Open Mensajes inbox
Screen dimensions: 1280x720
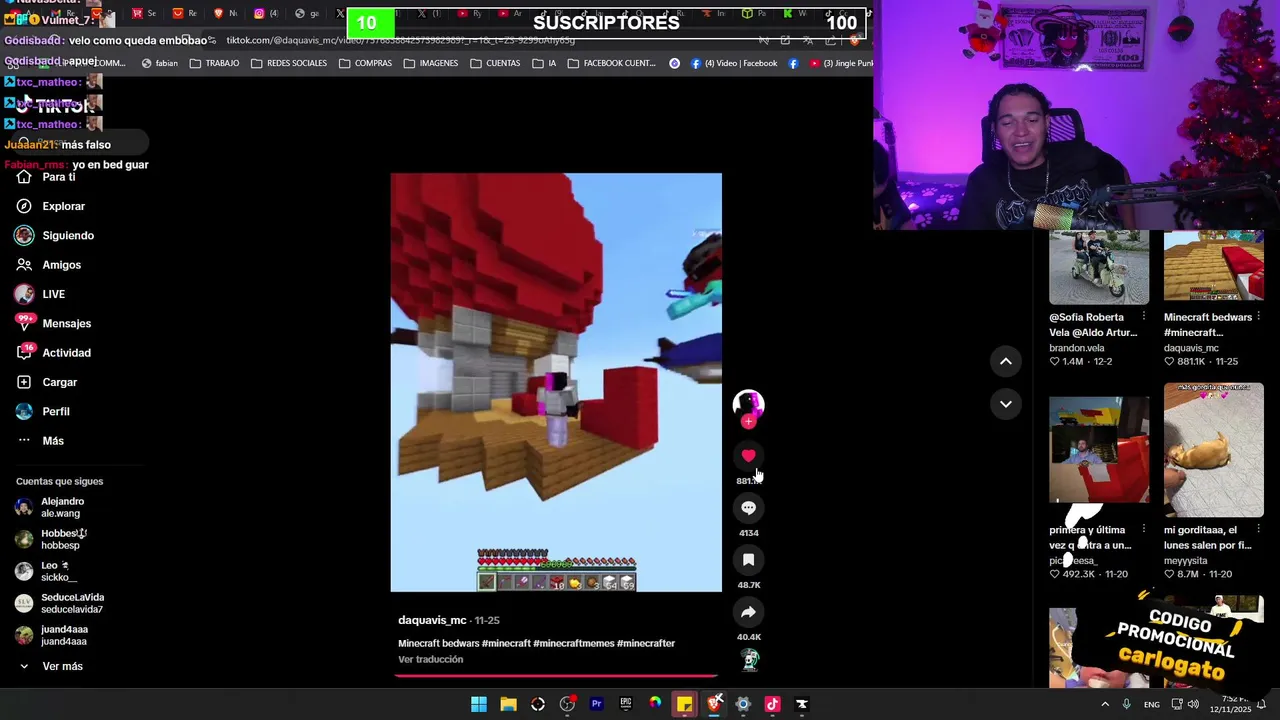click(53, 324)
